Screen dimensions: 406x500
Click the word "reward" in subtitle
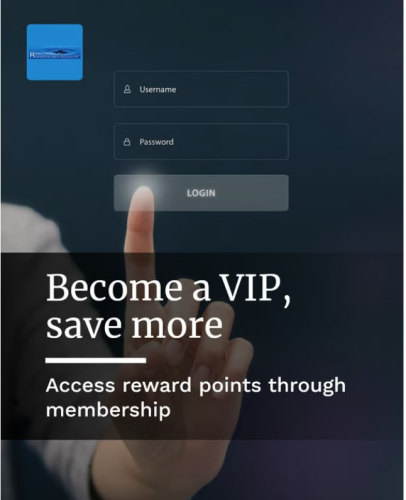pos(157,385)
